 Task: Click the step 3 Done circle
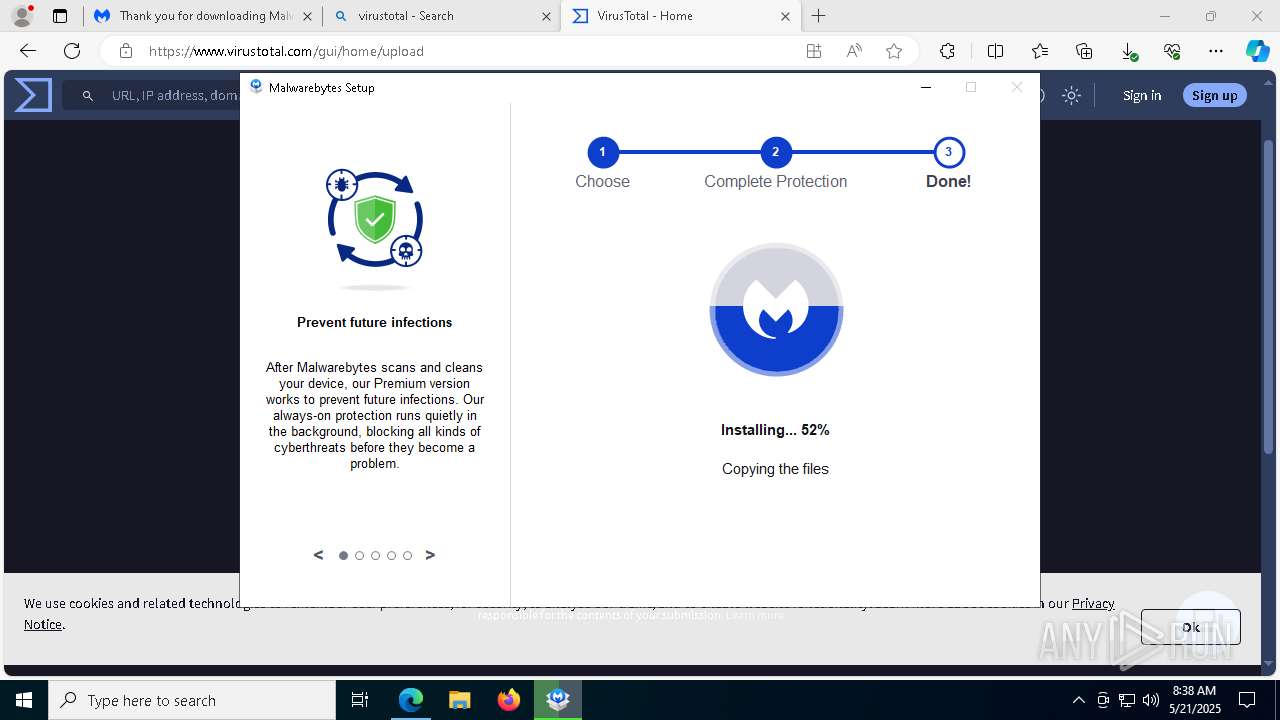tap(948, 152)
